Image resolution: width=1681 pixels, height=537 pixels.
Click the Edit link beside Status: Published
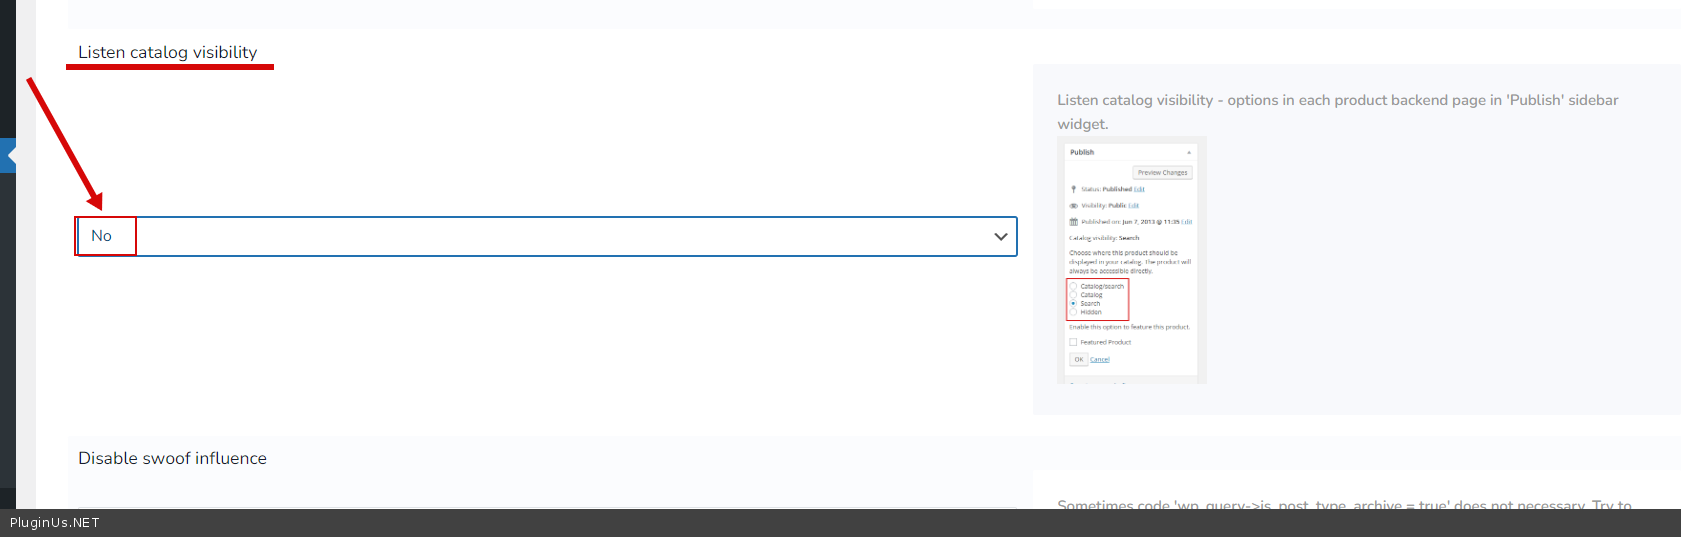(x=1139, y=189)
